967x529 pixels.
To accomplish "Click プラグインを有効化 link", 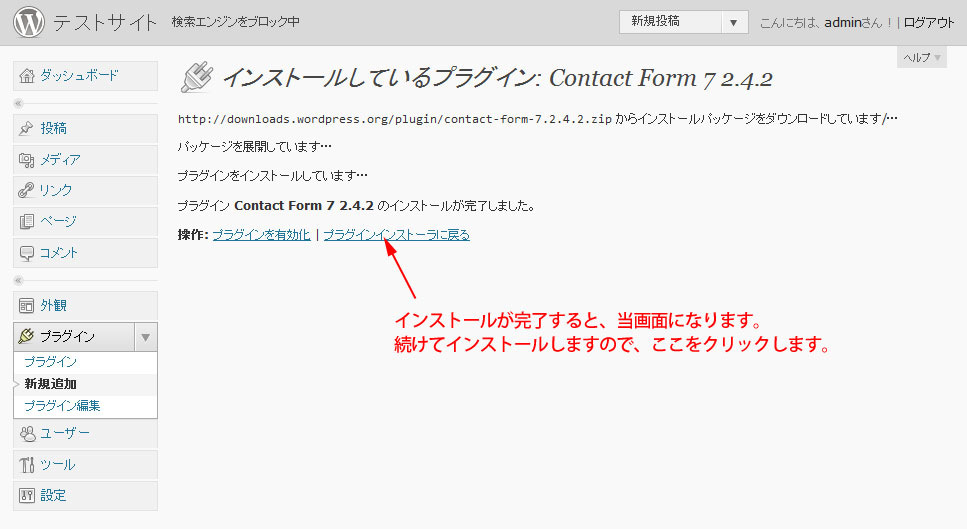I will tap(261, 235).
